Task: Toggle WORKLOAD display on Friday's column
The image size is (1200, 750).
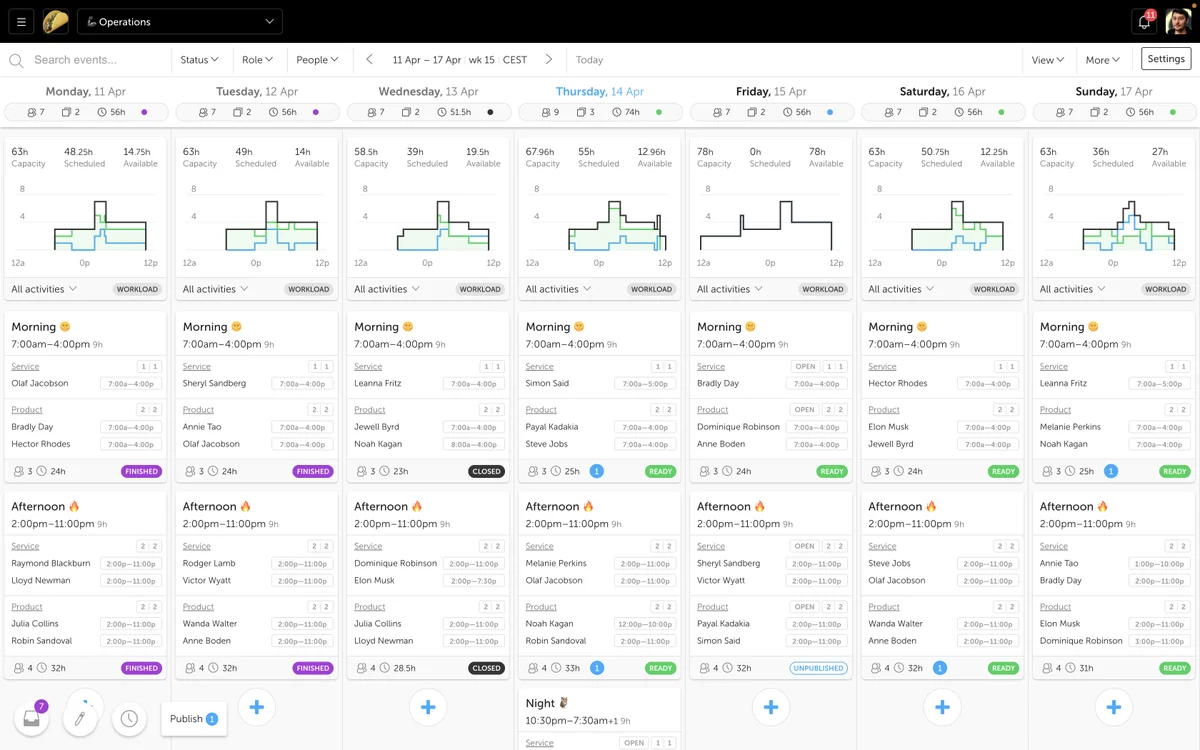Action: 823,289
